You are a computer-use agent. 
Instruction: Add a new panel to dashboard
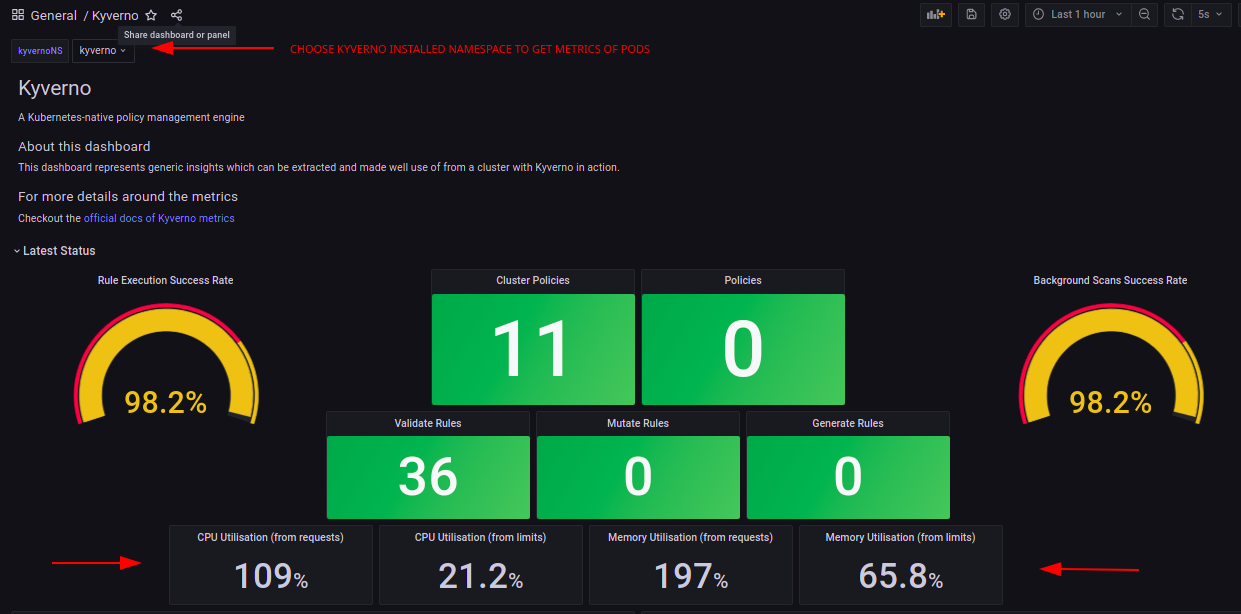coord(936,14)
